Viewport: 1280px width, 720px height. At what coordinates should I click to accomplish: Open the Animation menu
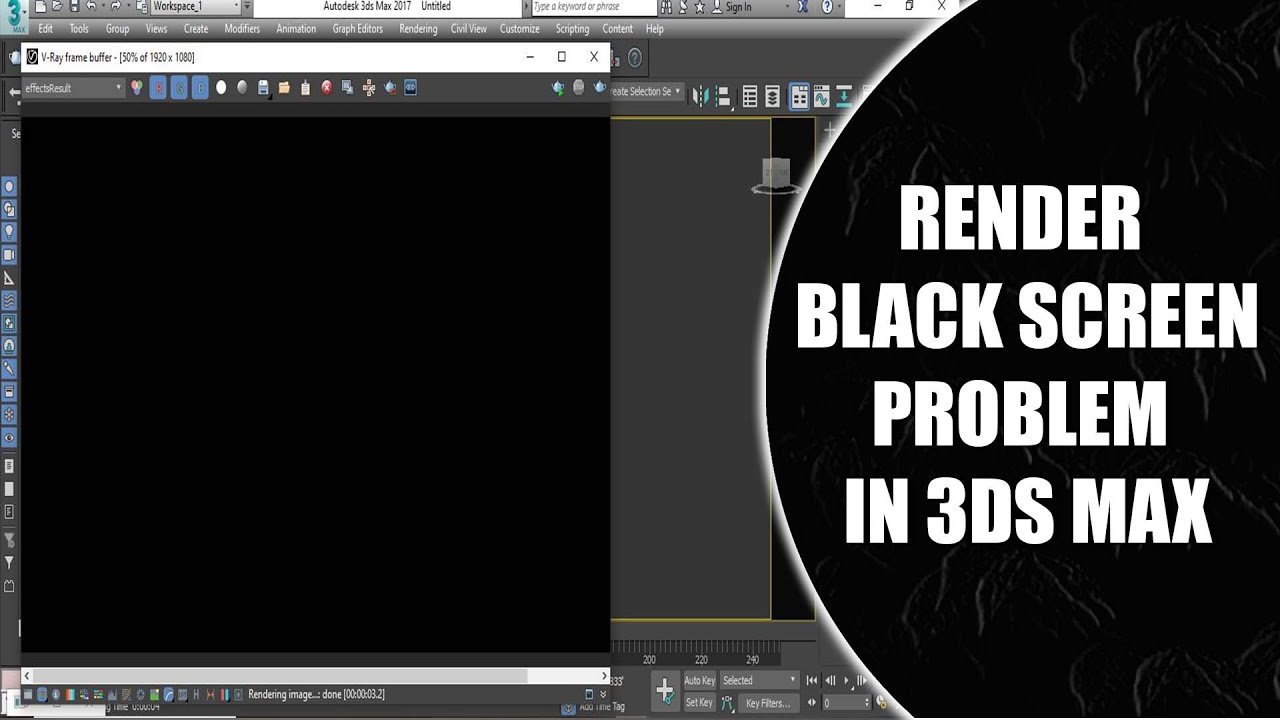click(x=296, y=29)
